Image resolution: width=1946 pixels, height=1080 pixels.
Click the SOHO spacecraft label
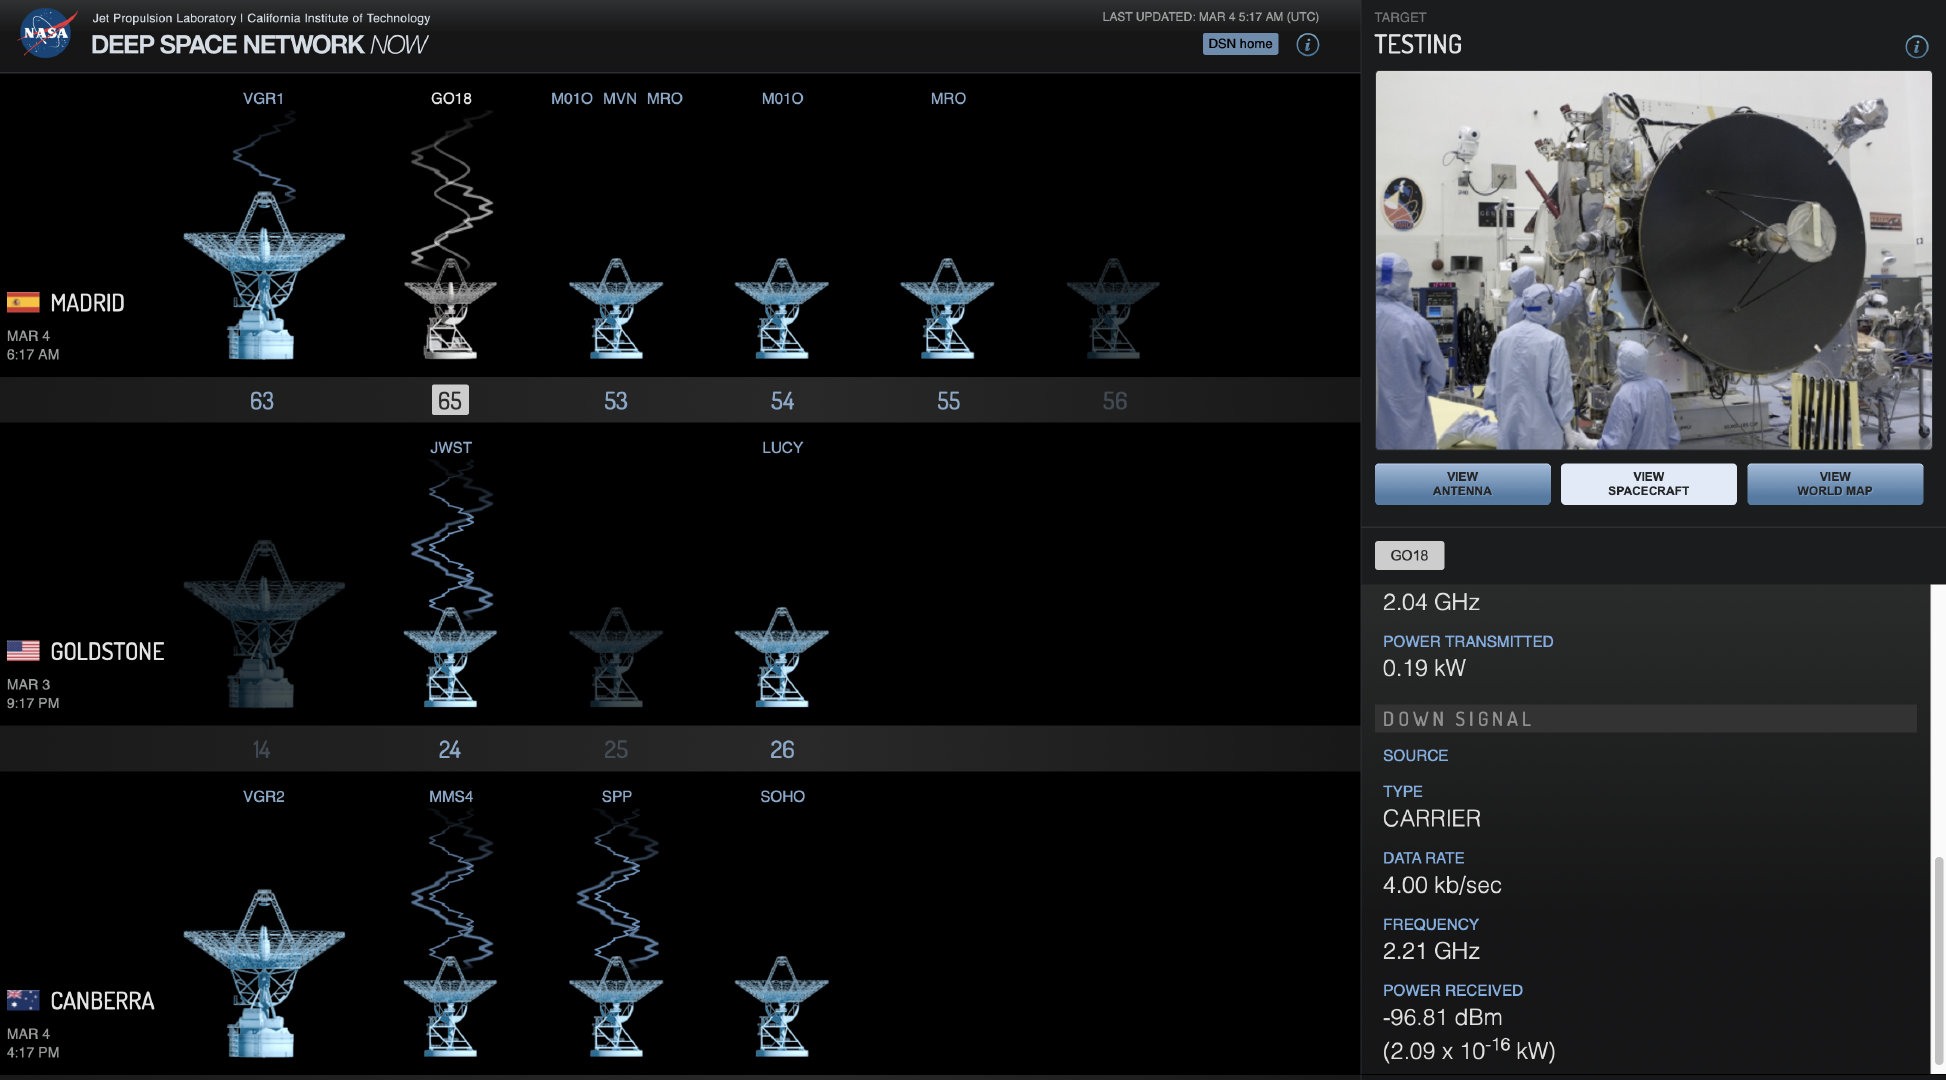tap(782, 796)
